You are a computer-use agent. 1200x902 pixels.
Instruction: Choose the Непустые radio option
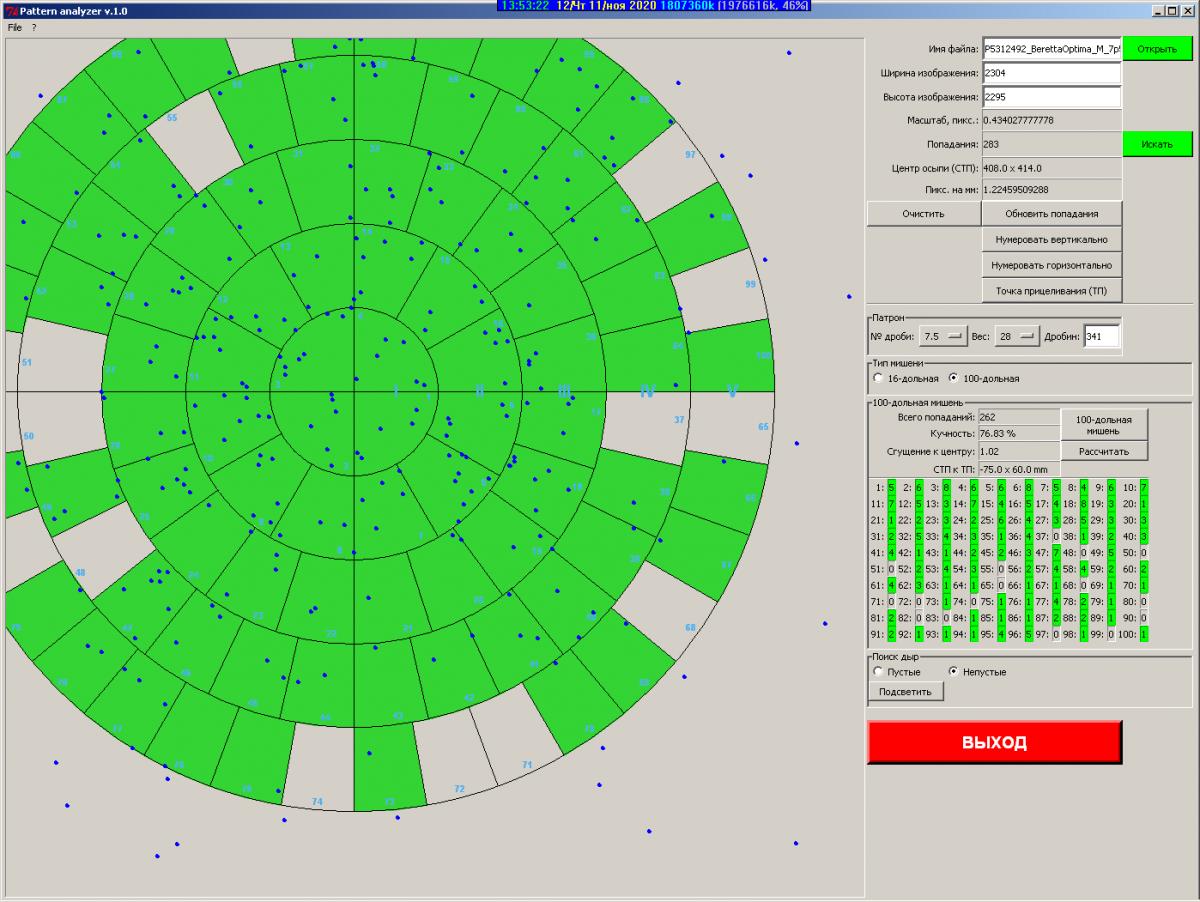[x=953, y=672]
